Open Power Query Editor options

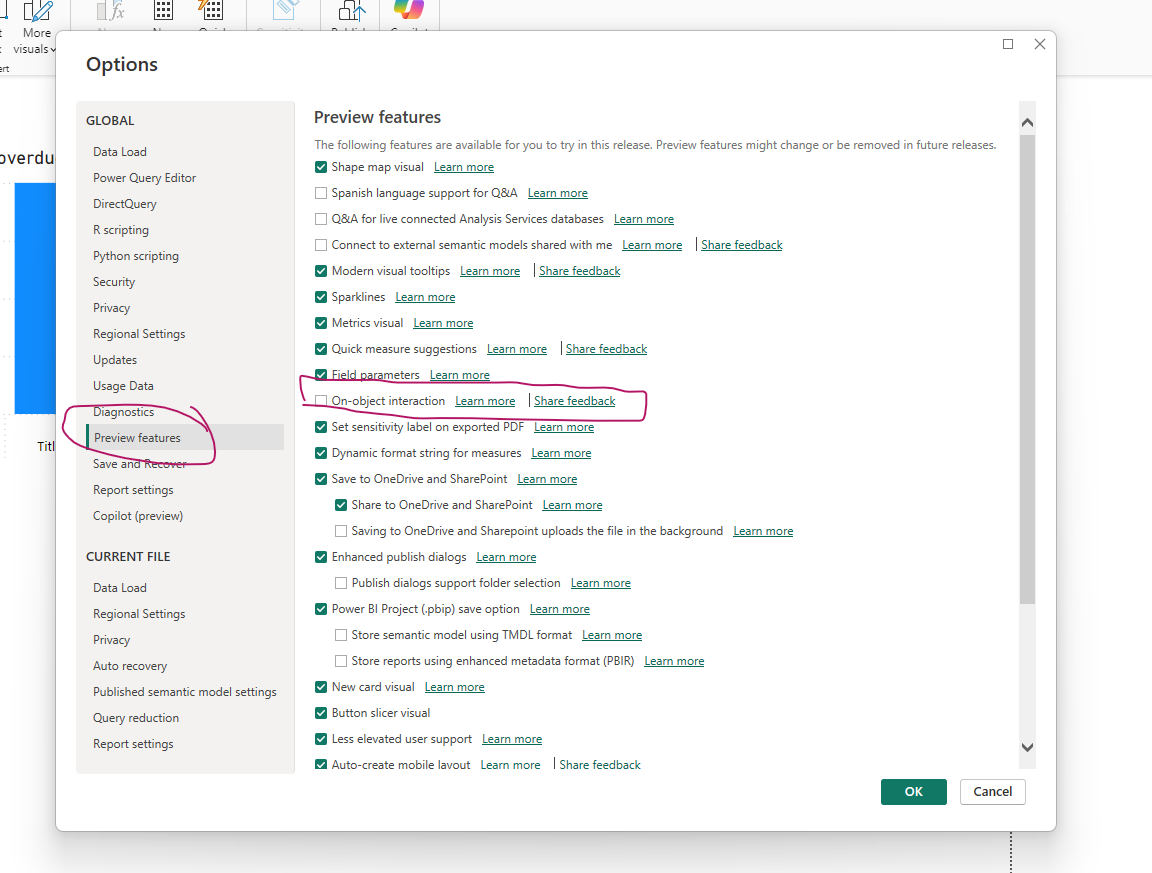pyautogui.click(x=144, y=178)
